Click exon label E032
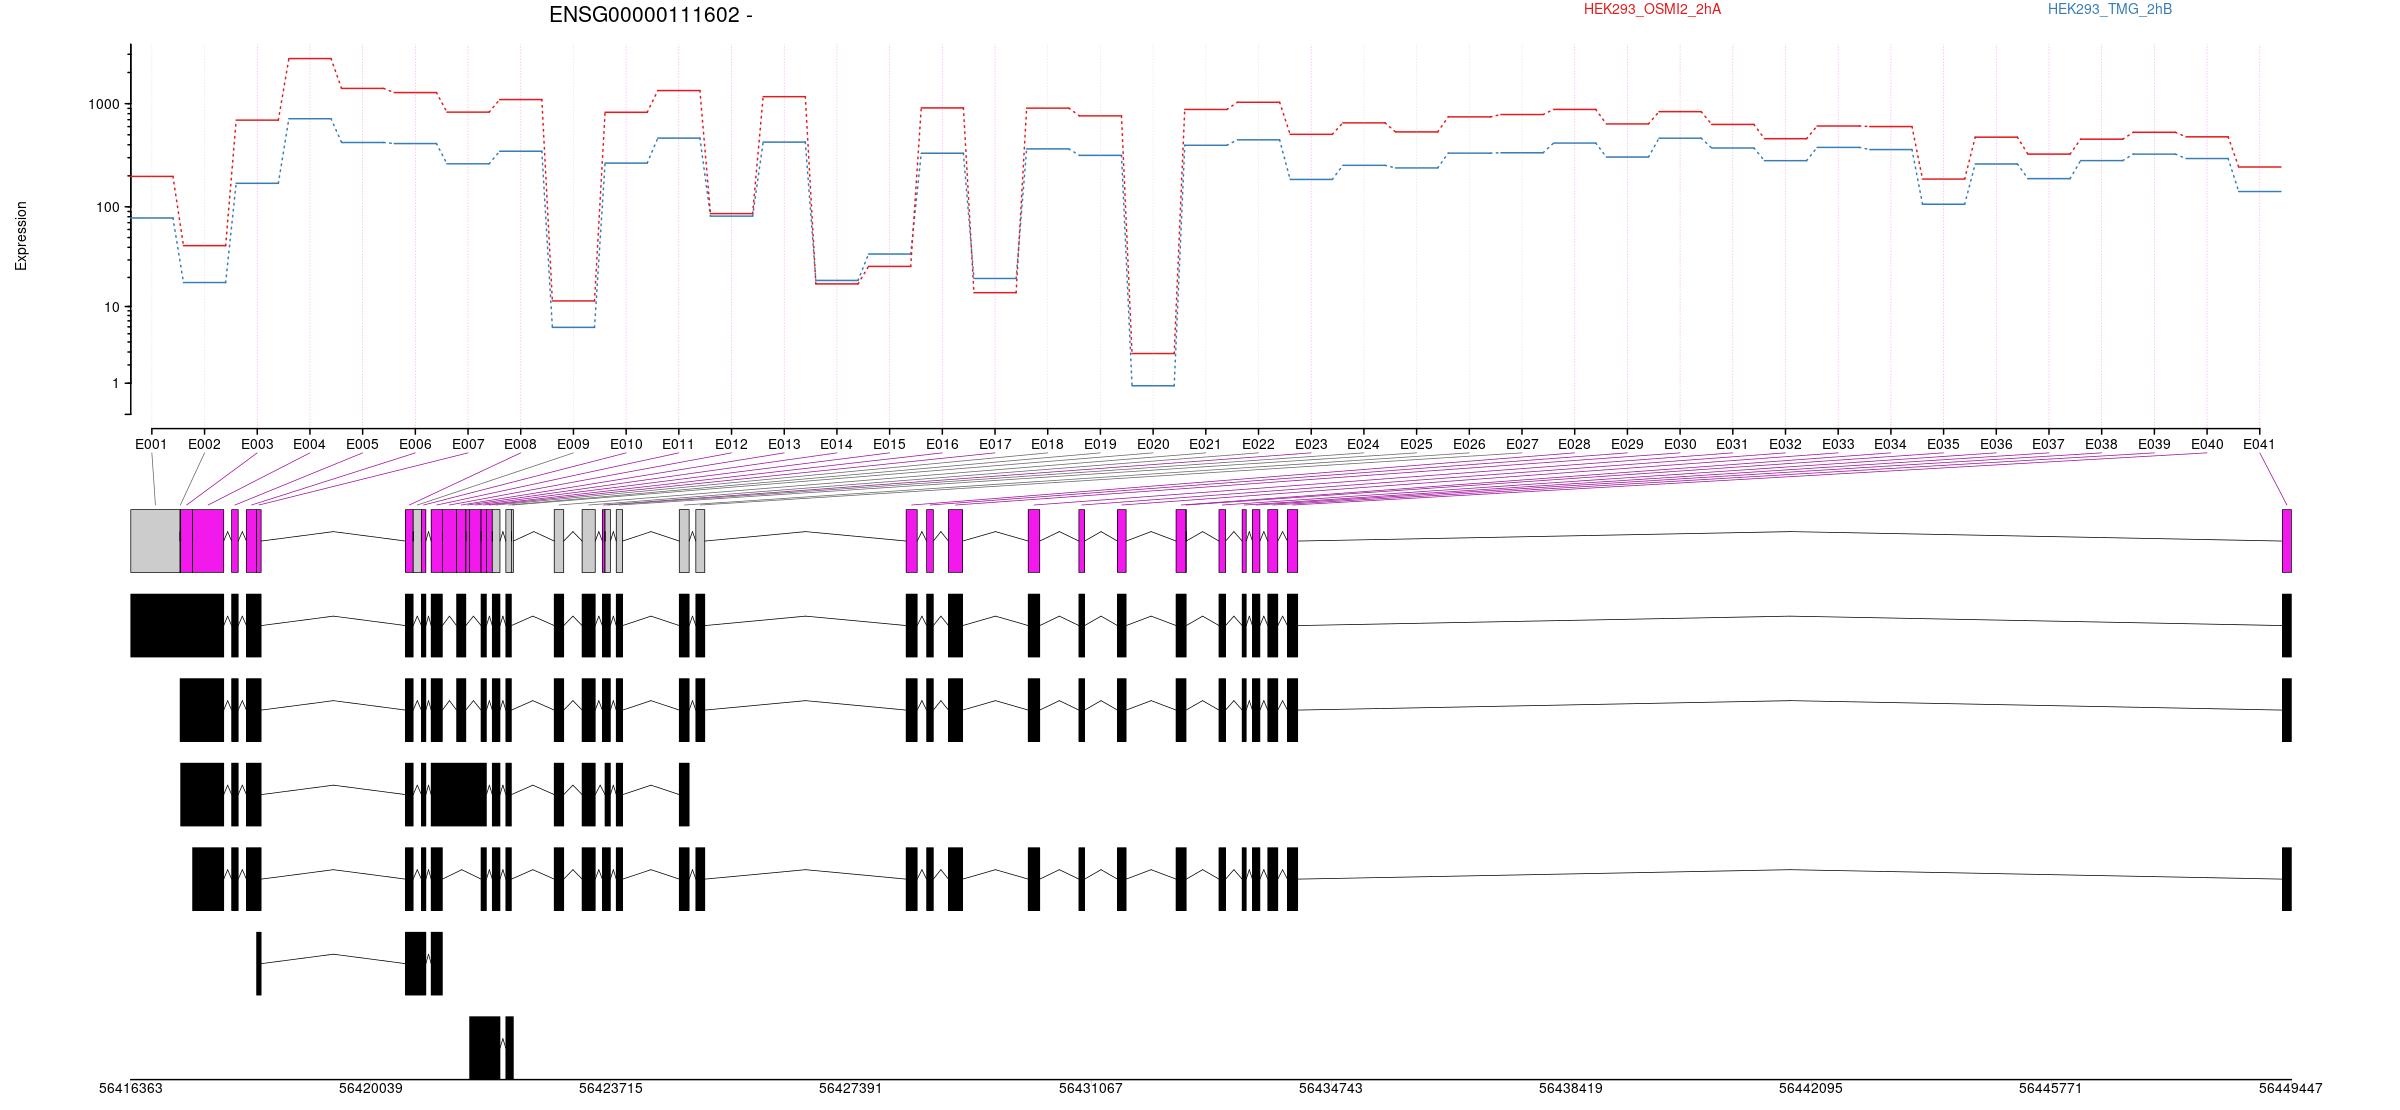 (x=1785, y=444)
